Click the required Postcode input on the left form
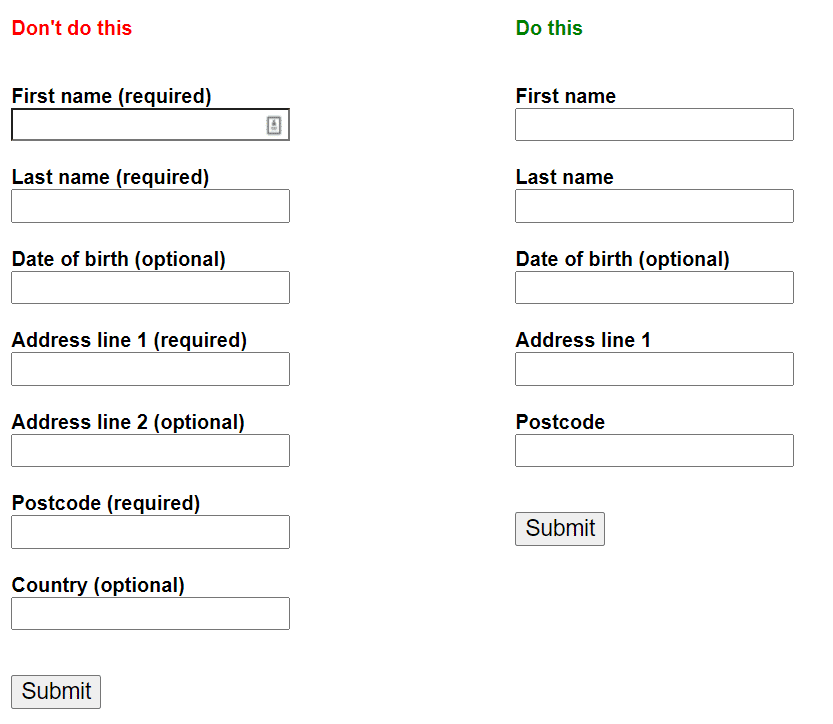 click(150, 532)
